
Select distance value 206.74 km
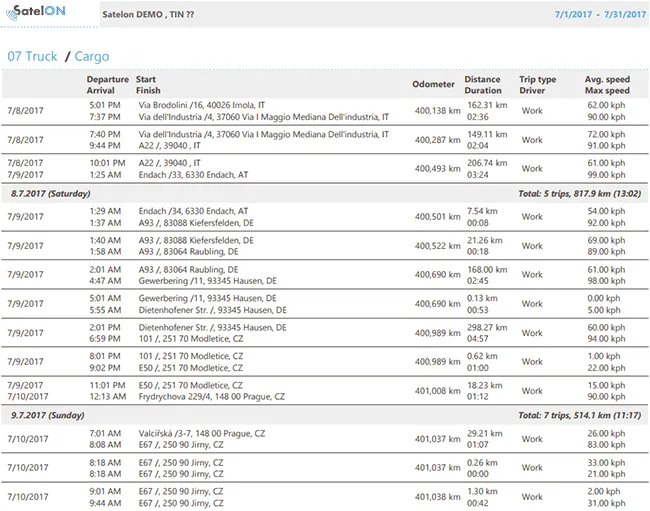487,163
